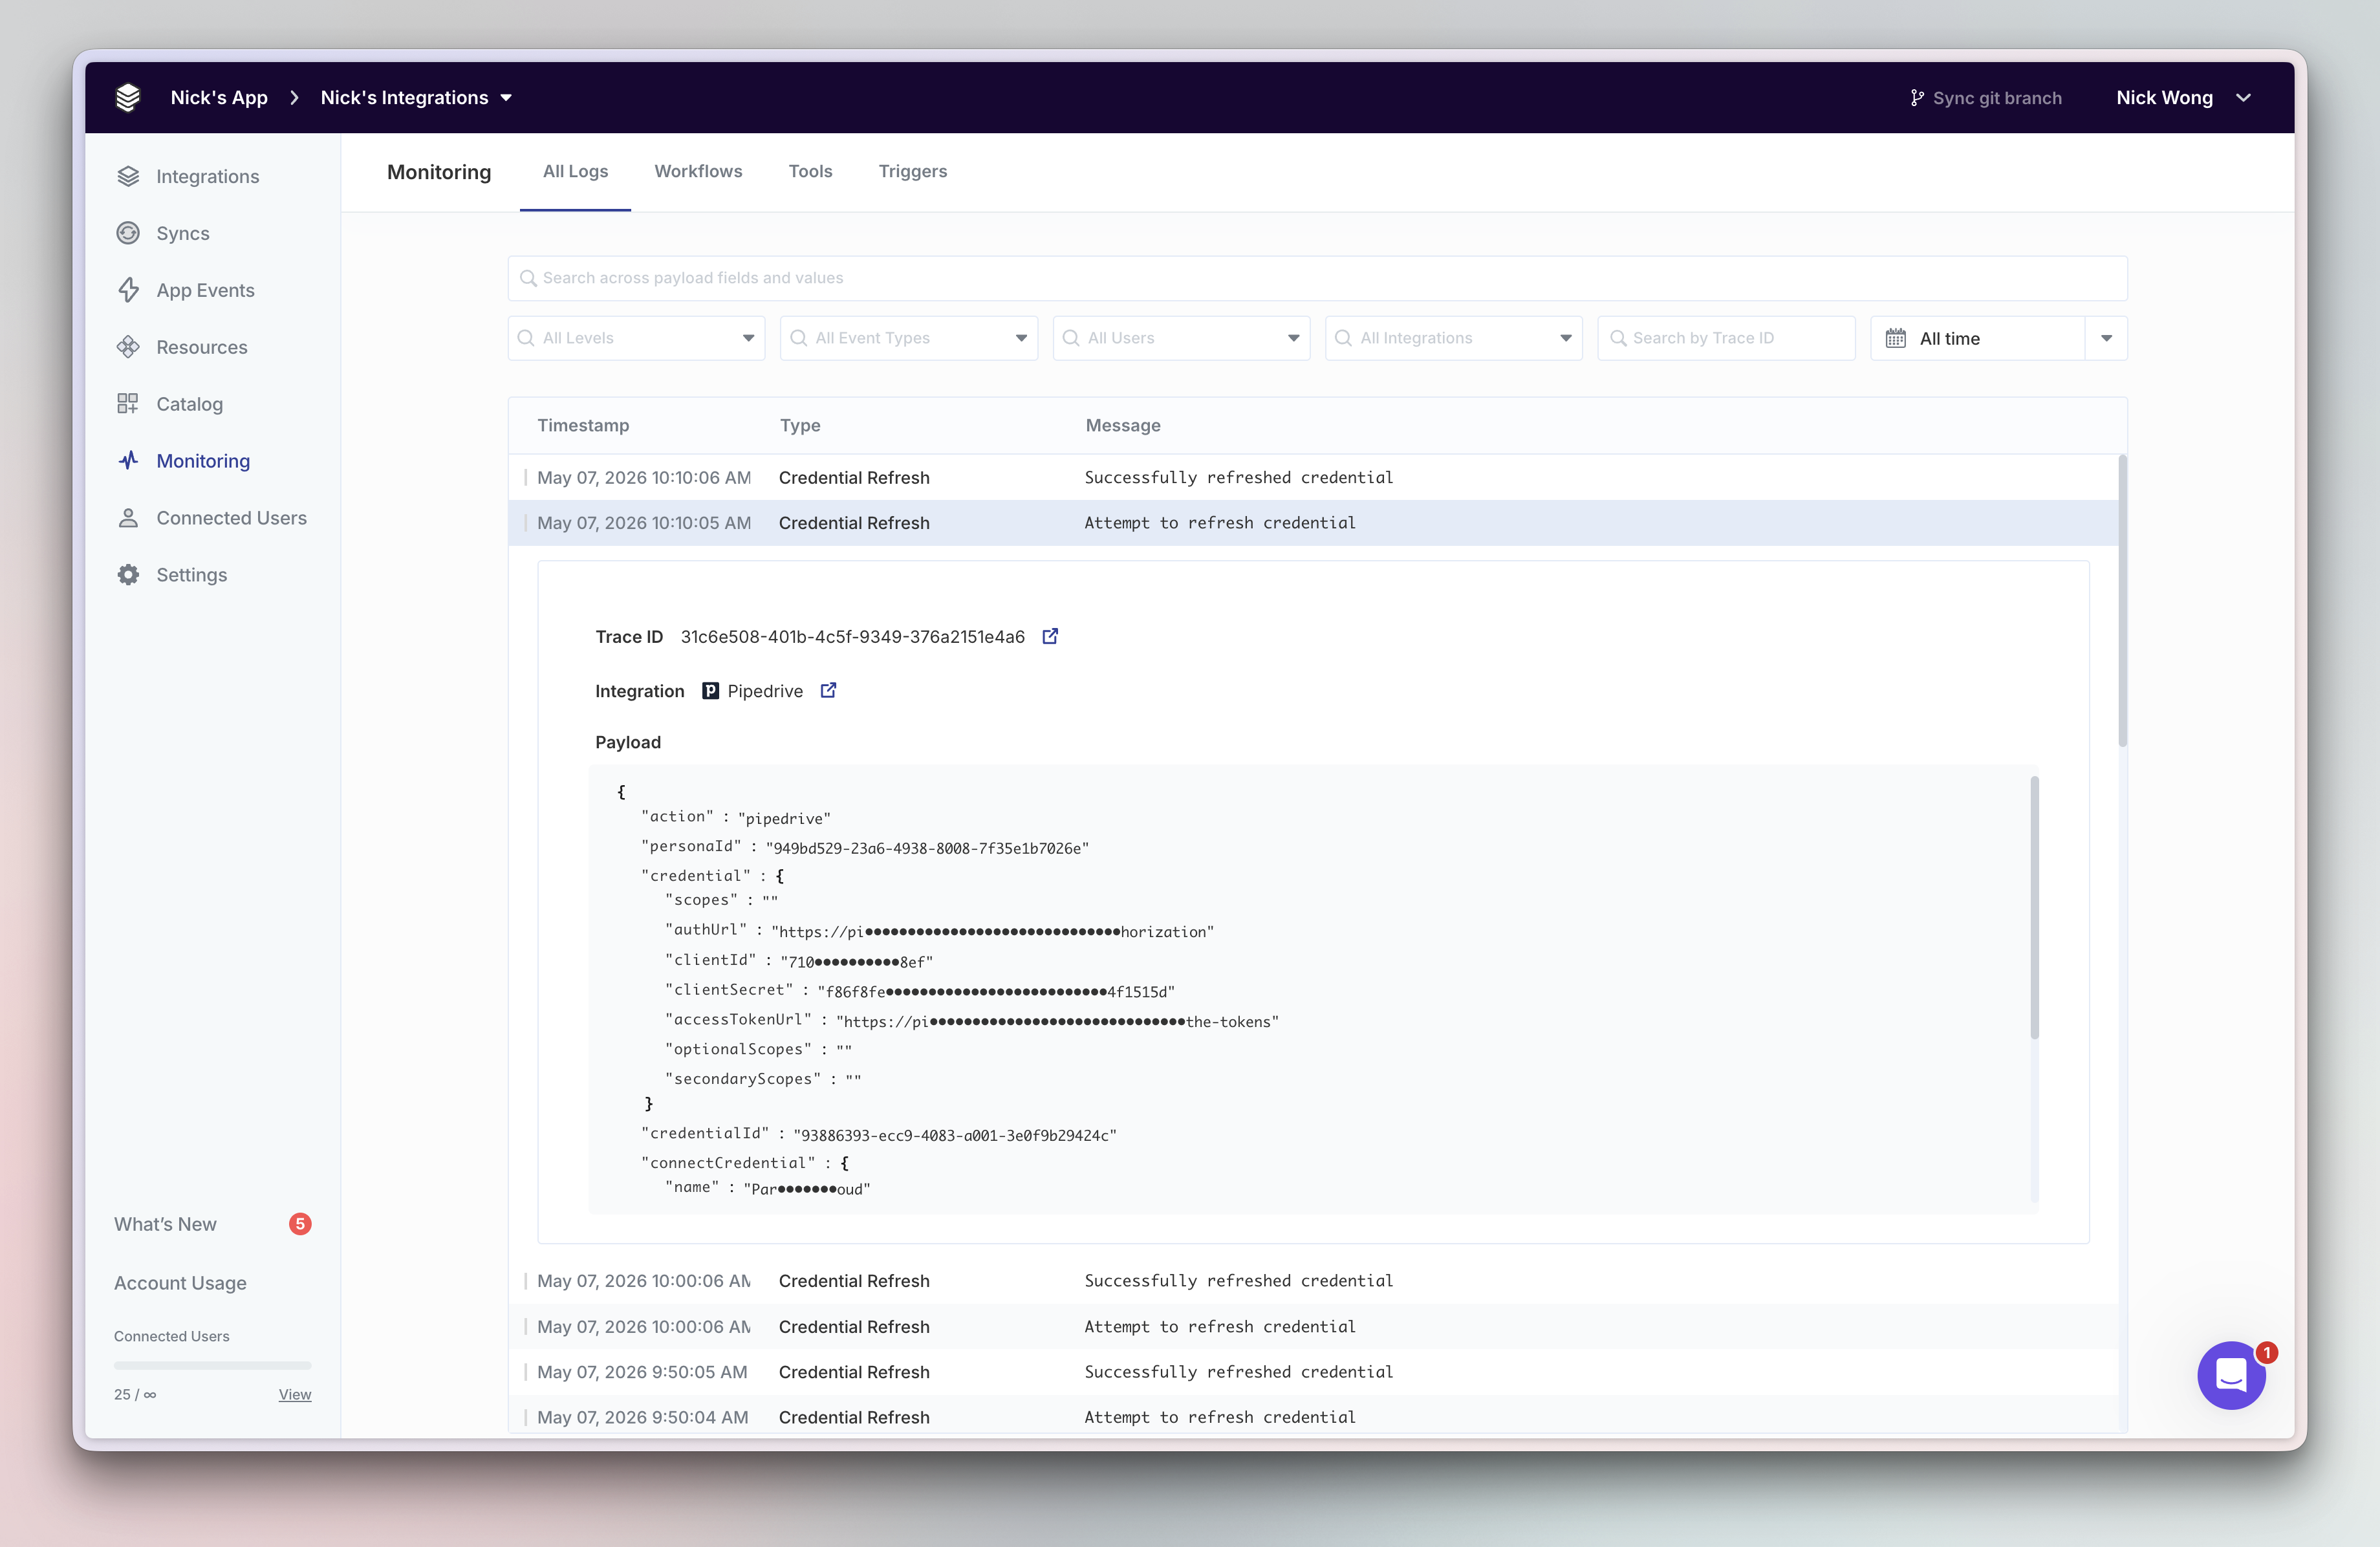Select the 10:10:06 AM Successfully refreshed row

click(x=1313, y=478)
